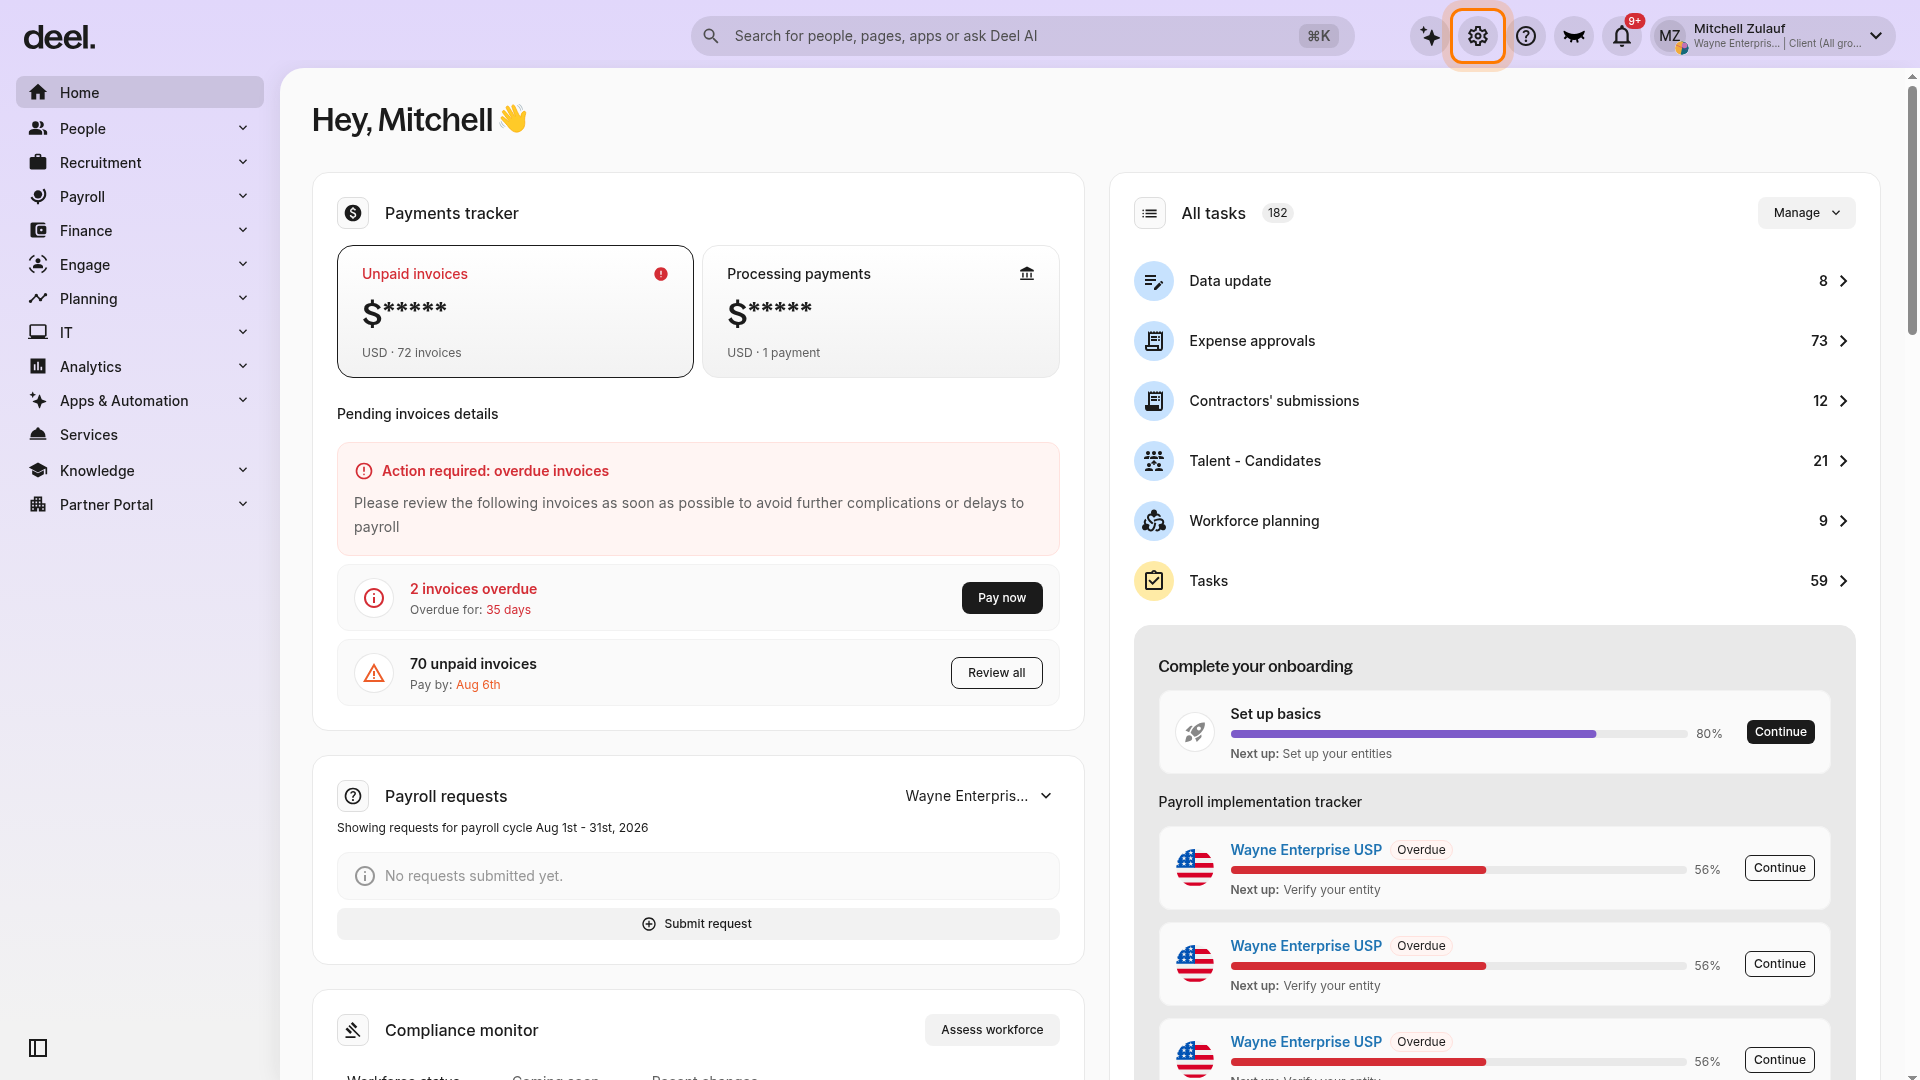Open the help question mark icon
This screenshot has width=1920, height=1080.
coord(1526,37)
